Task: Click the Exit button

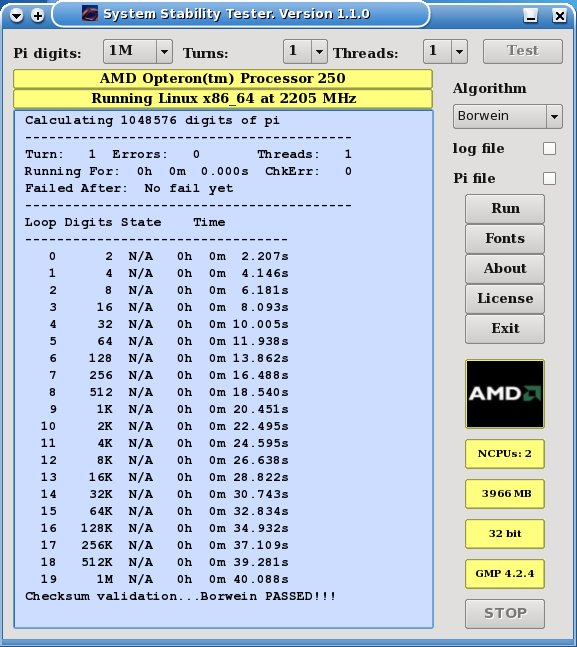Action: tap(505, 329)
